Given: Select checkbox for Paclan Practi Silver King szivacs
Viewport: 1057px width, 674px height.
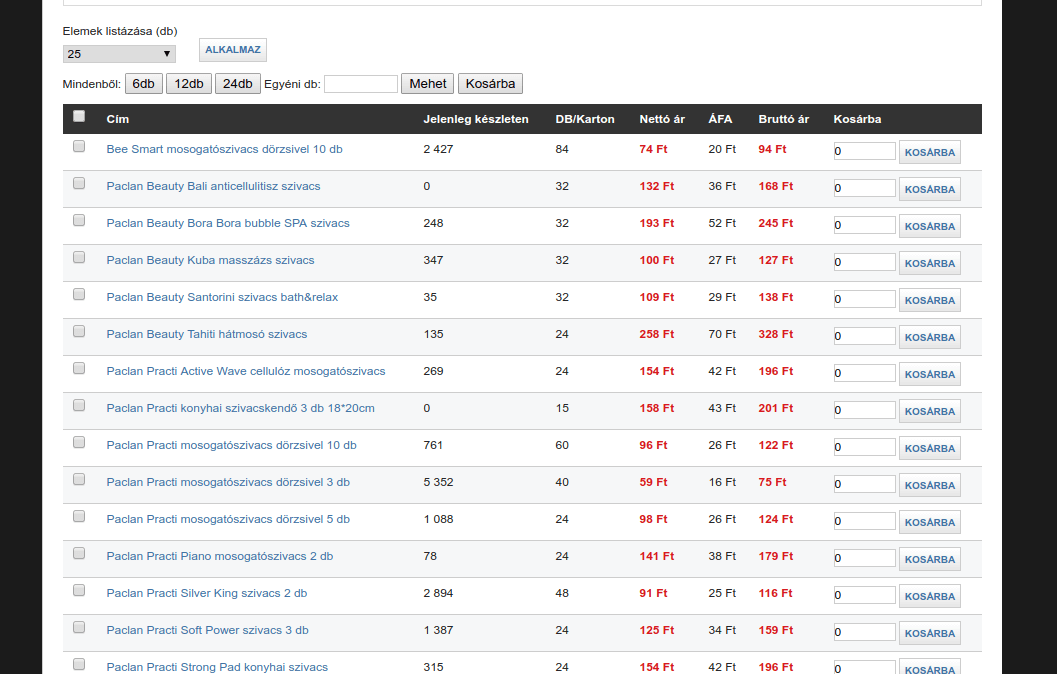Looking at the screenshot, I should [79, 590].
